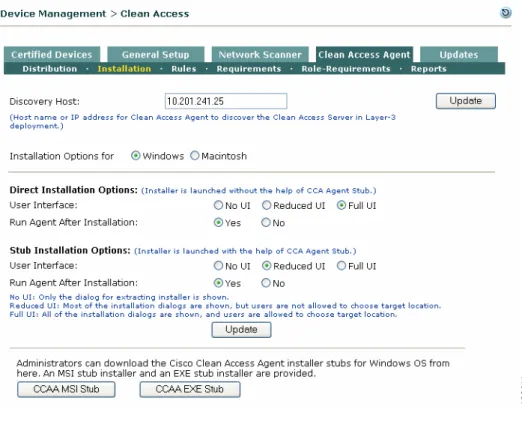The width and height of the screenshot is (522, 439).
Task: Click the Device Management breadcrumb
Action: click(53, 14)
